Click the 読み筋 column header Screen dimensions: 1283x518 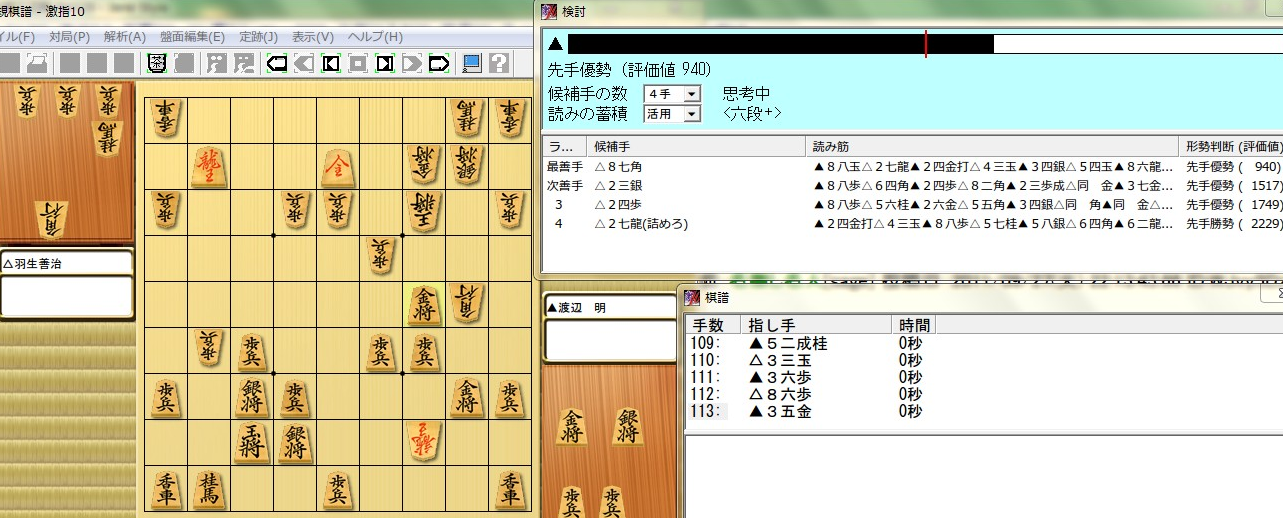click(993, 146)
